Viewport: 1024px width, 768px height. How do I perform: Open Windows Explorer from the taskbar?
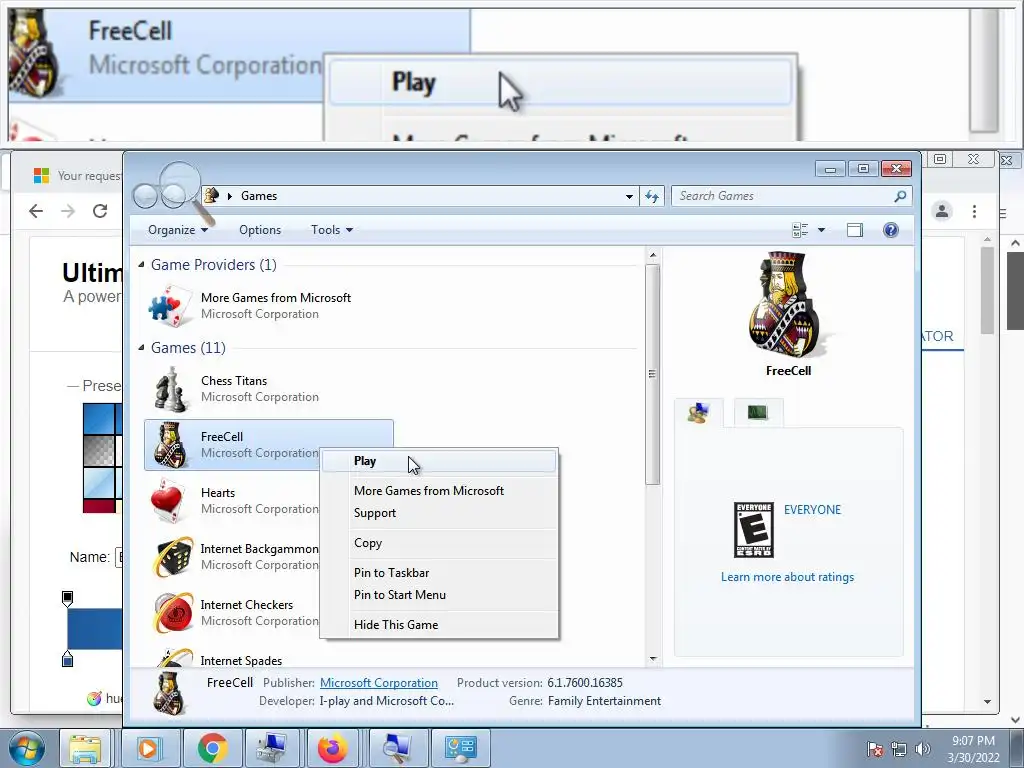85,748
